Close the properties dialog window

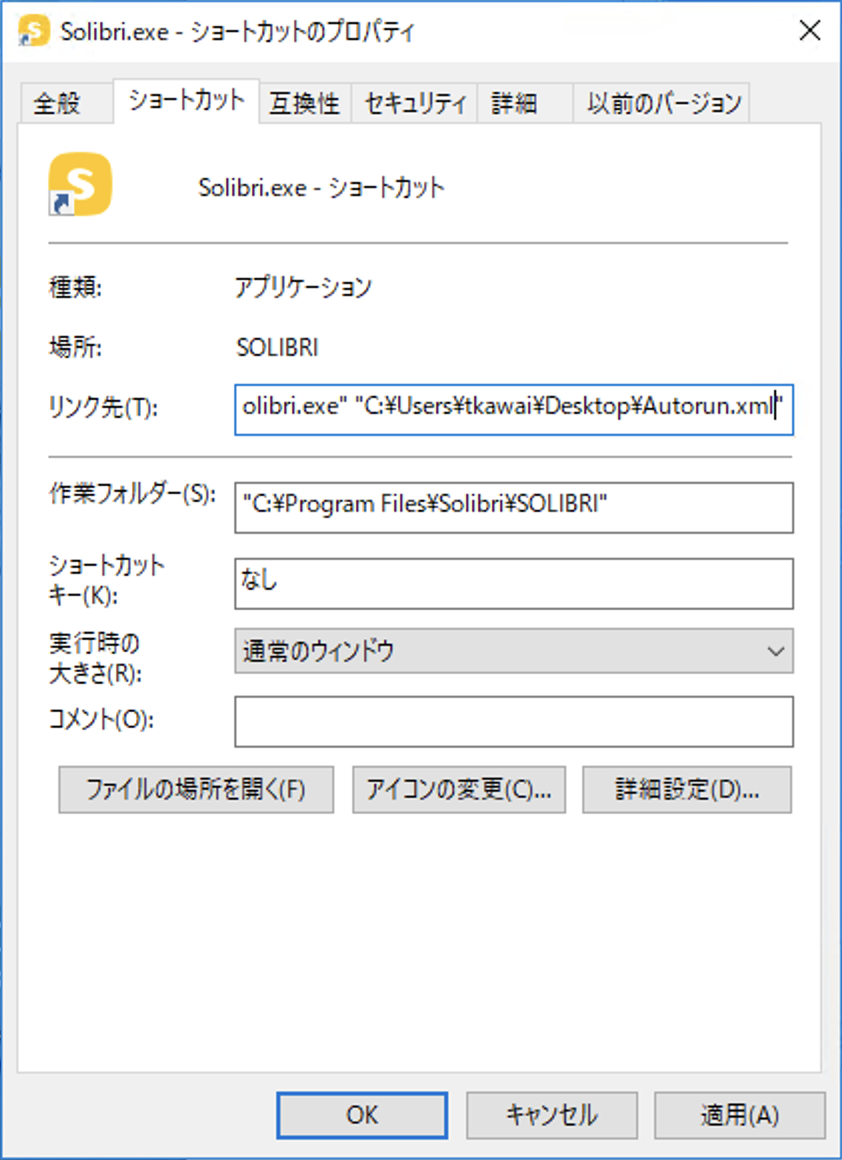pyautogui.click(x=810, y=30)
